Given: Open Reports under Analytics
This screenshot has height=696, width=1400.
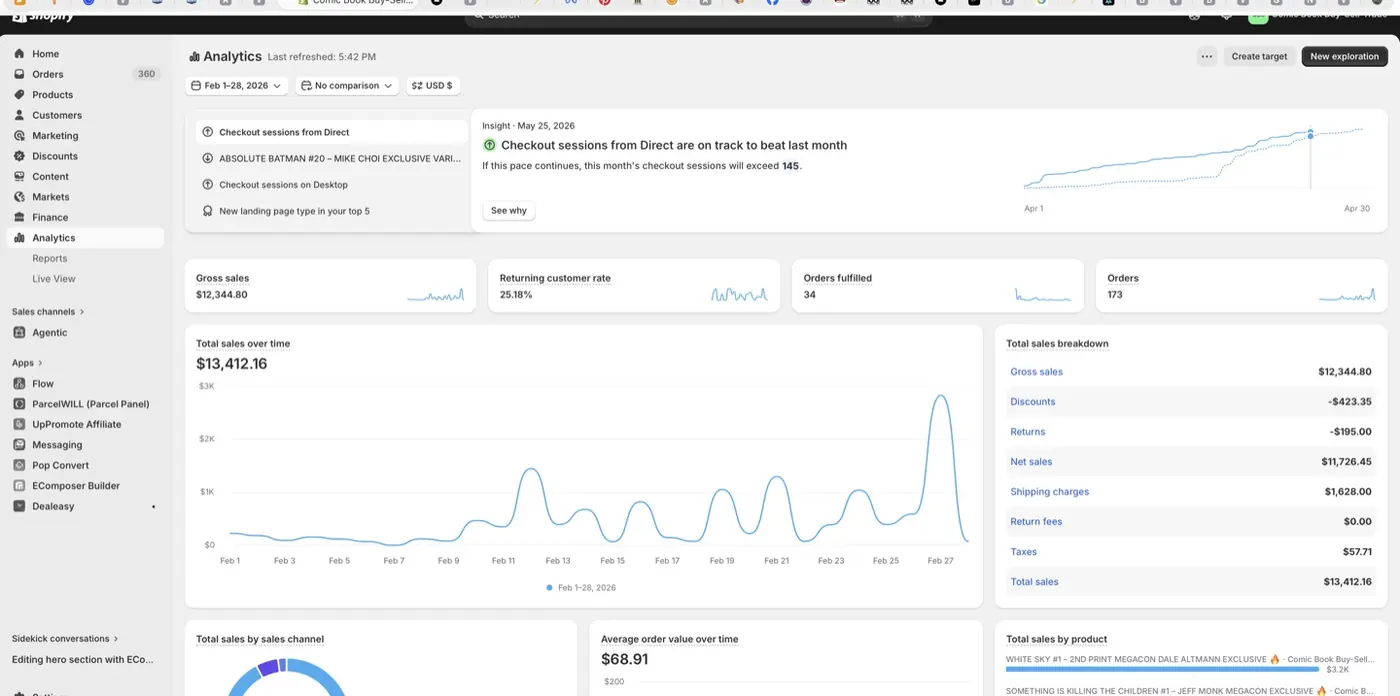Looking at the screenshot, I should (50, 258).
